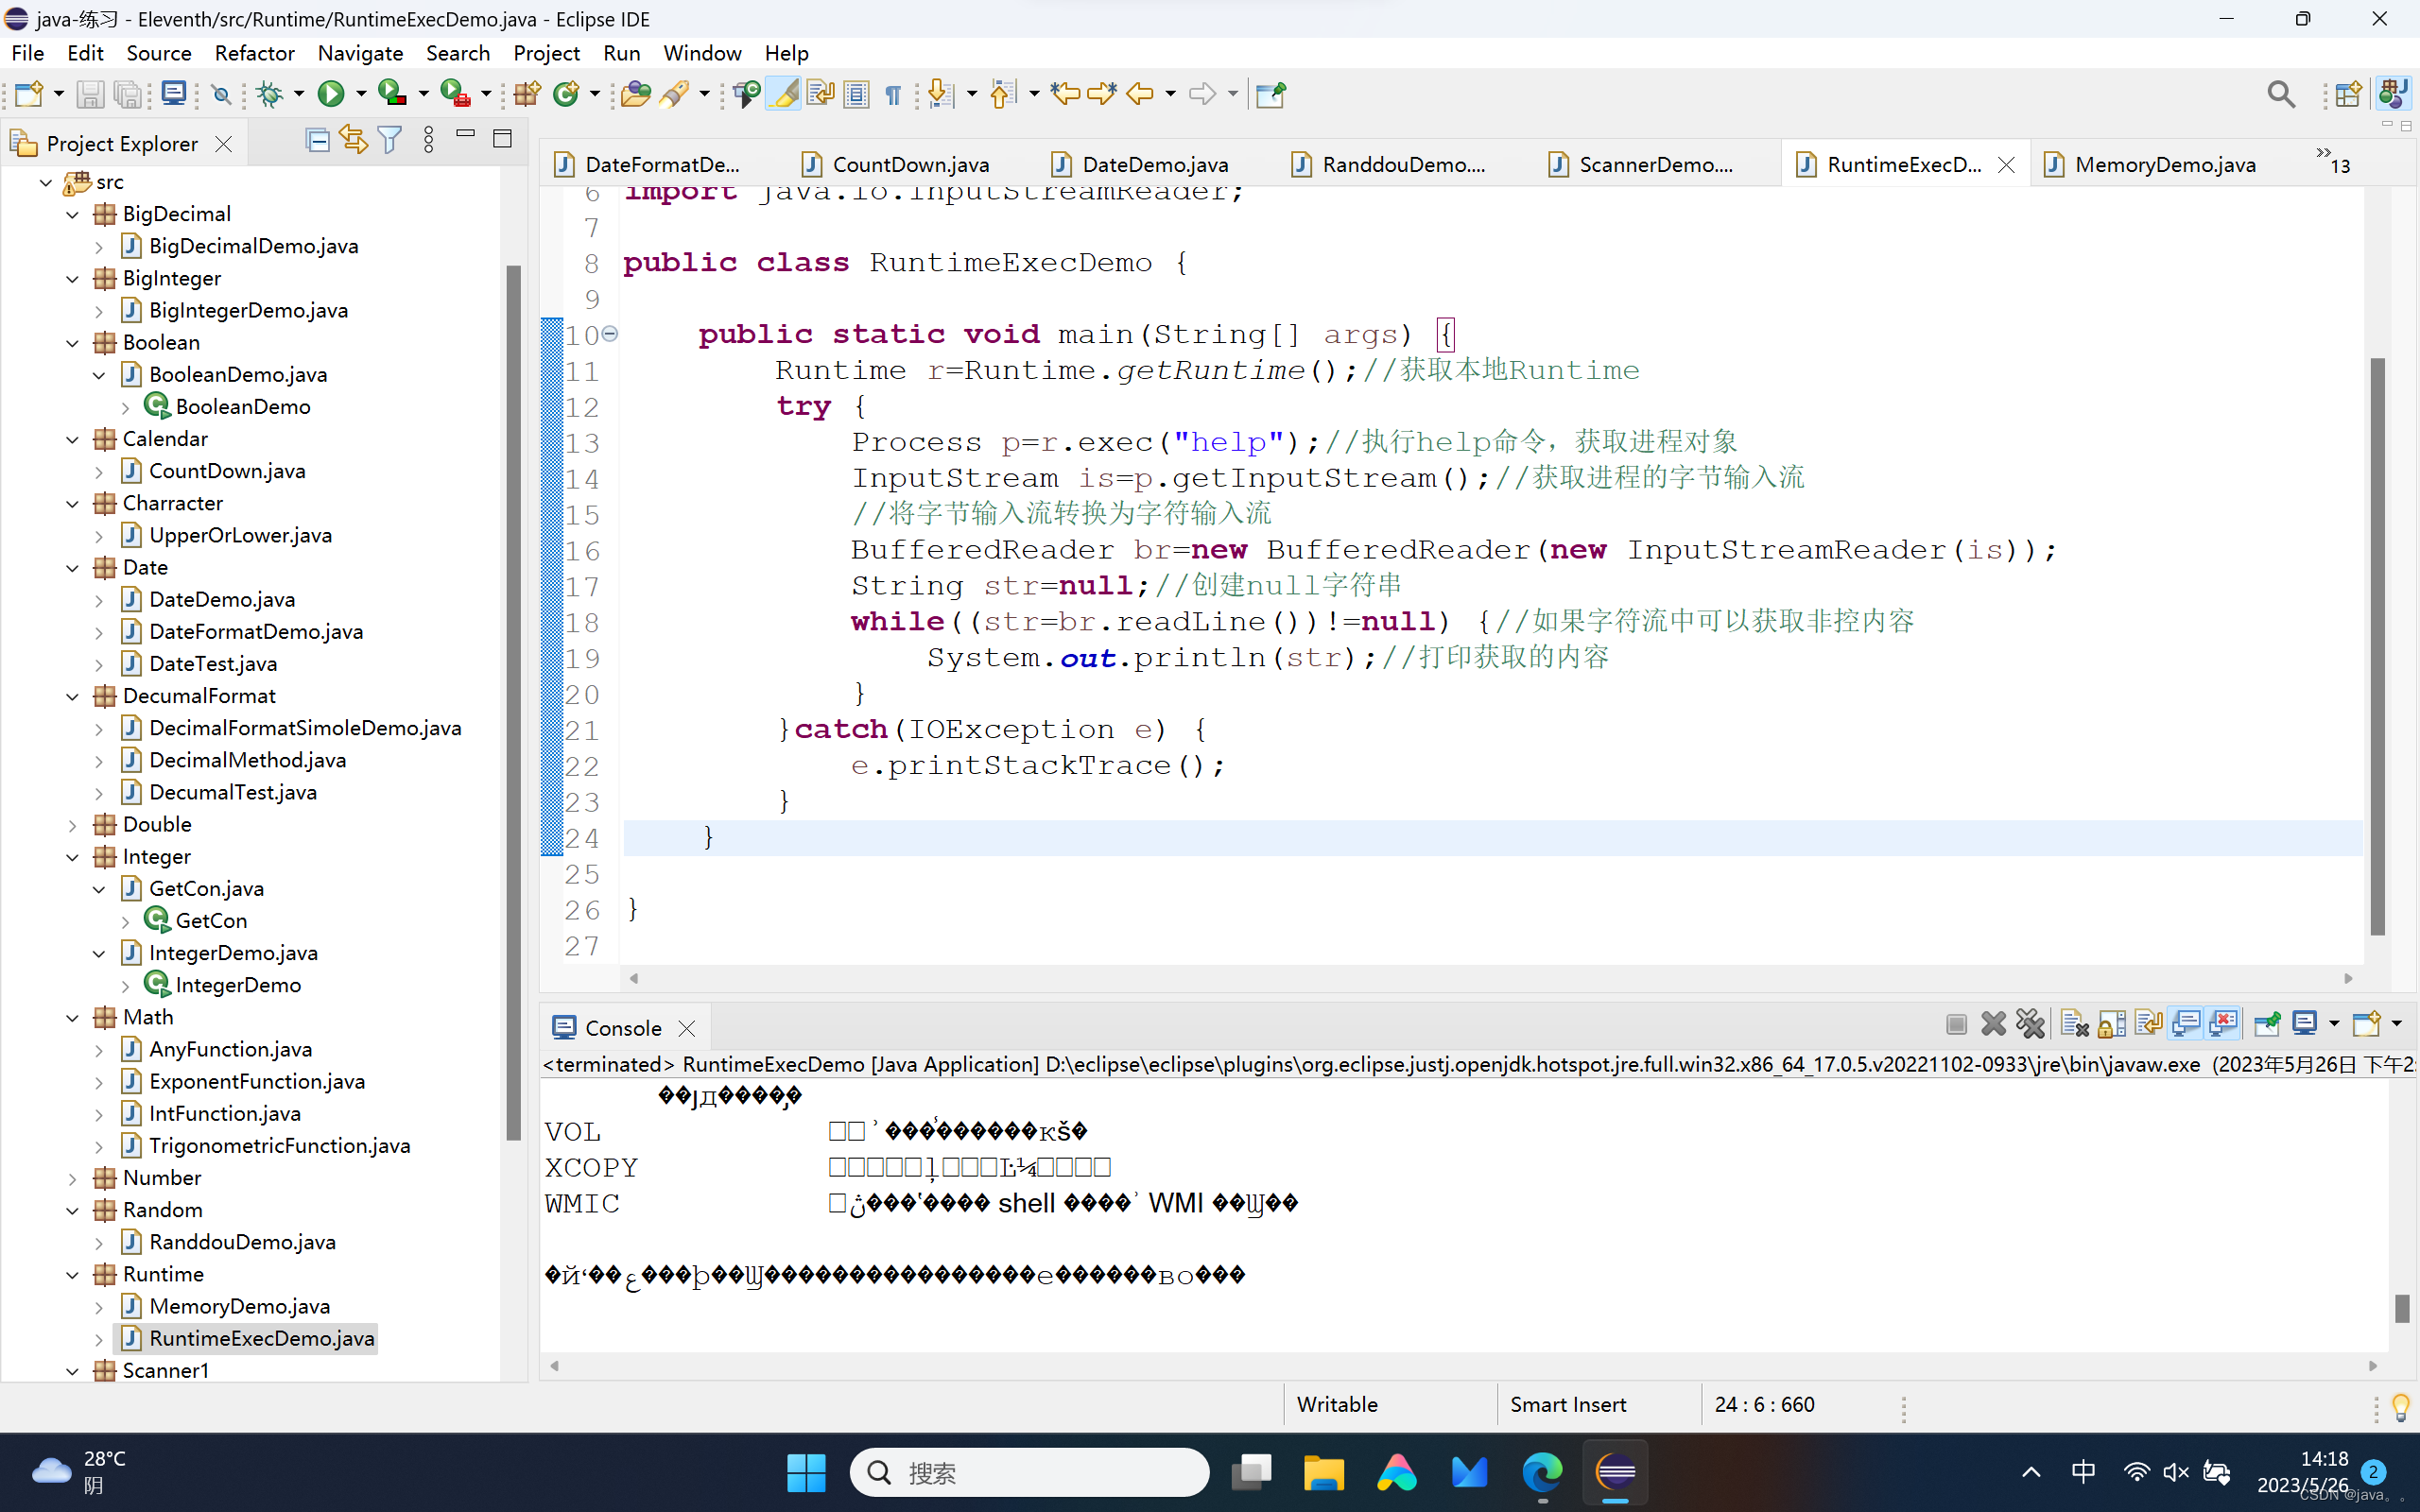Switch to the MemoryDemo.java editor tab
This screenshot has height=1512, width=2420.
tap(2163, 165)
